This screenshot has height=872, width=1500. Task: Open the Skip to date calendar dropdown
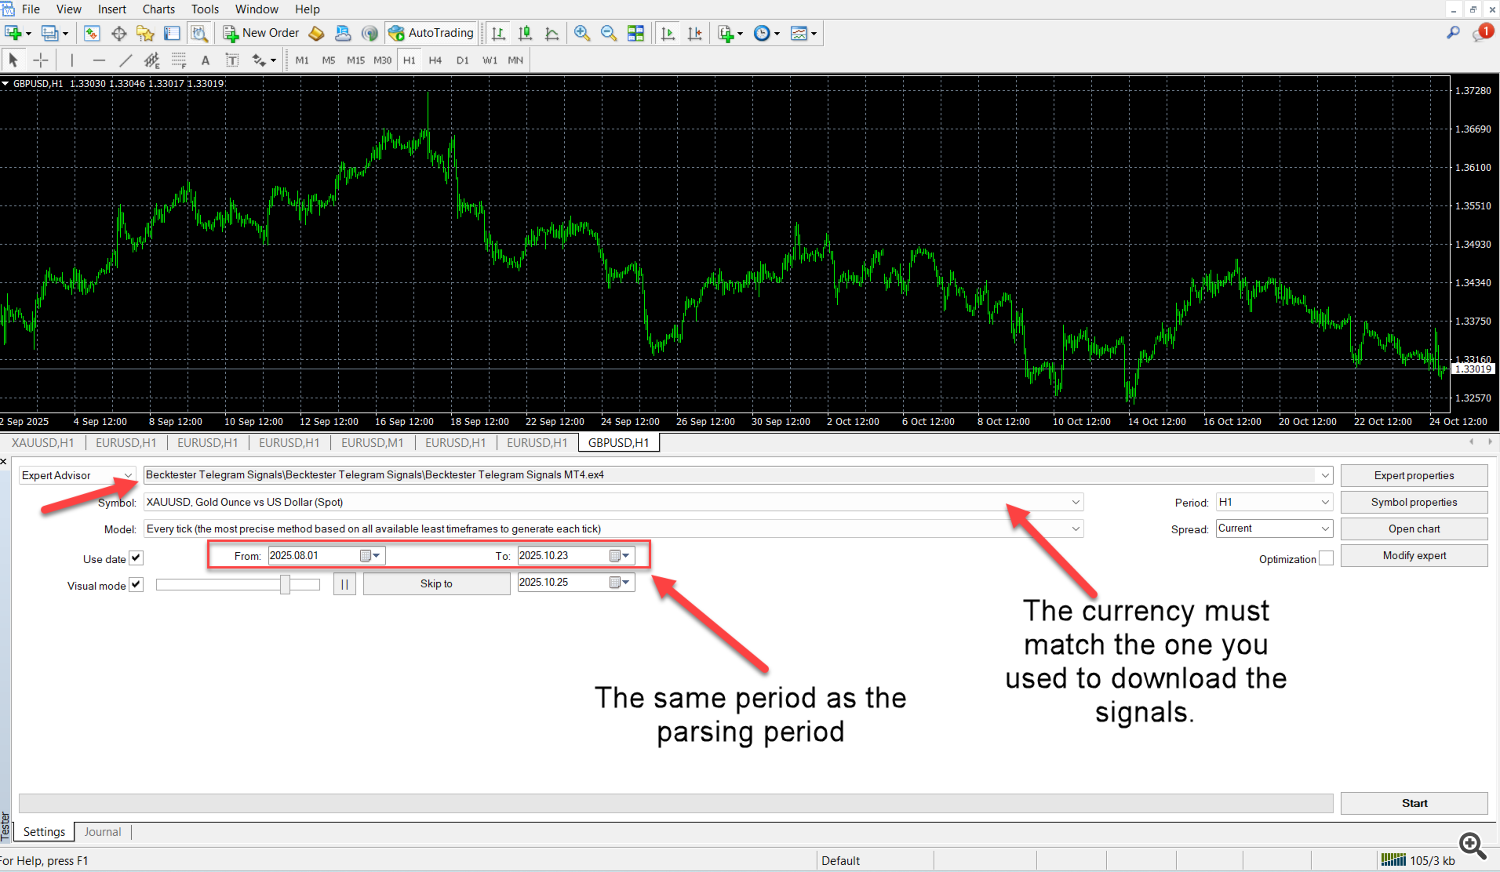[620, 583]
